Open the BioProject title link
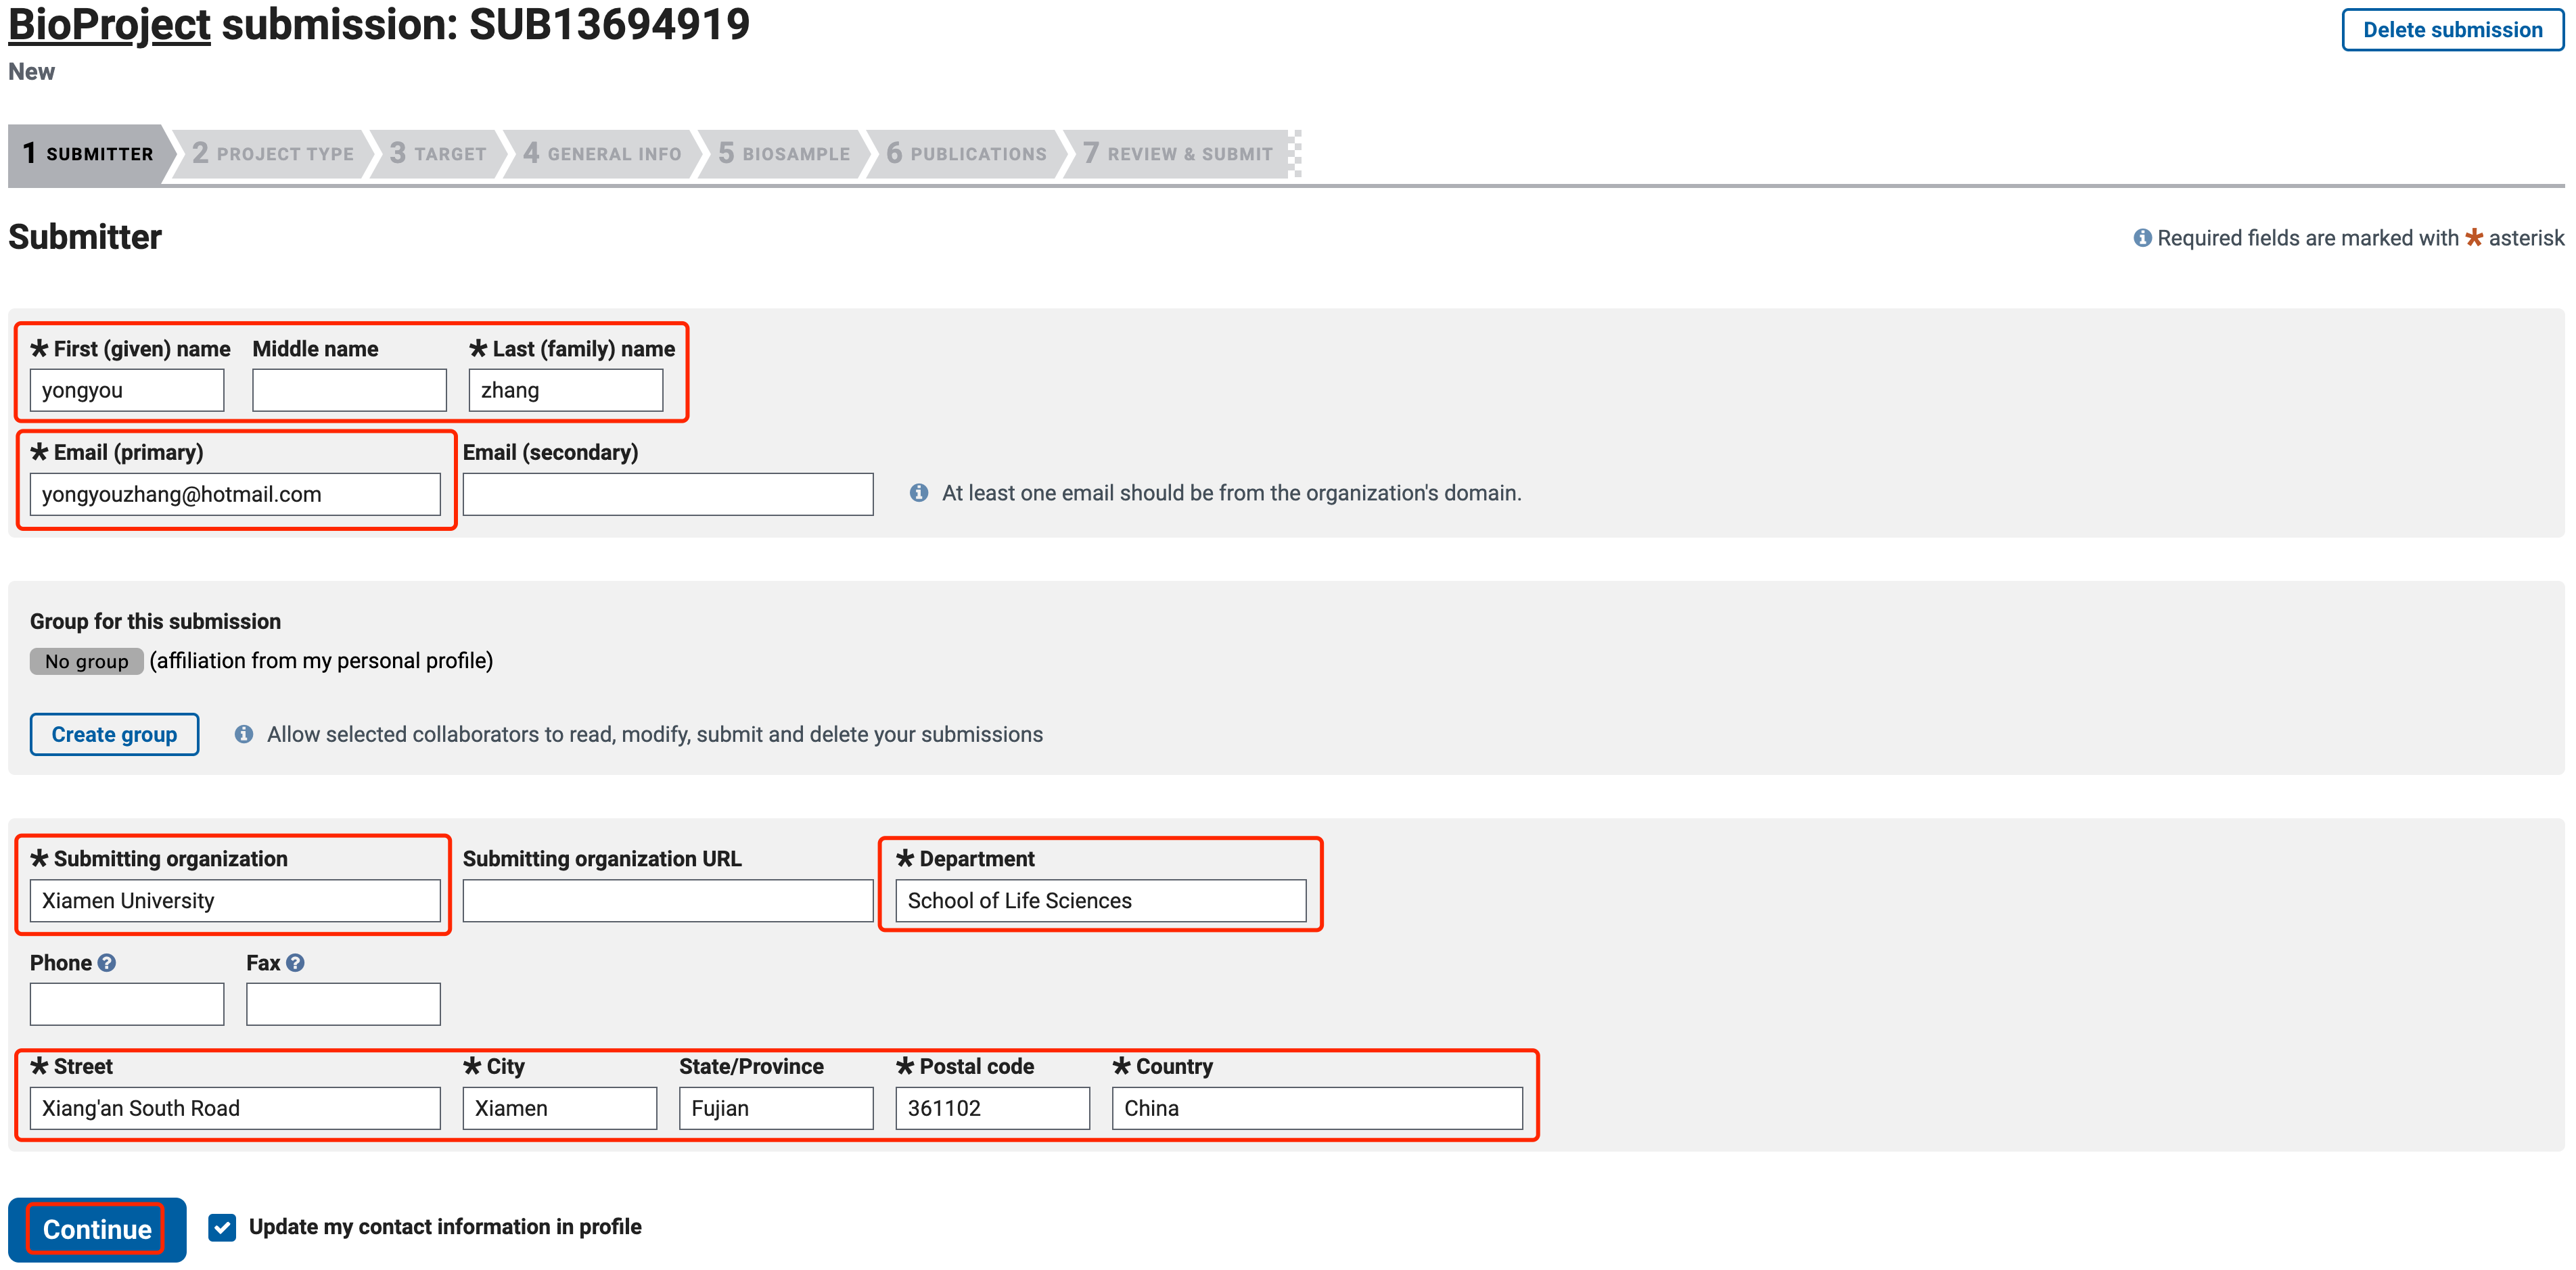The height and width of the screenshot is (1270, 2576). [x=109, y=25]
